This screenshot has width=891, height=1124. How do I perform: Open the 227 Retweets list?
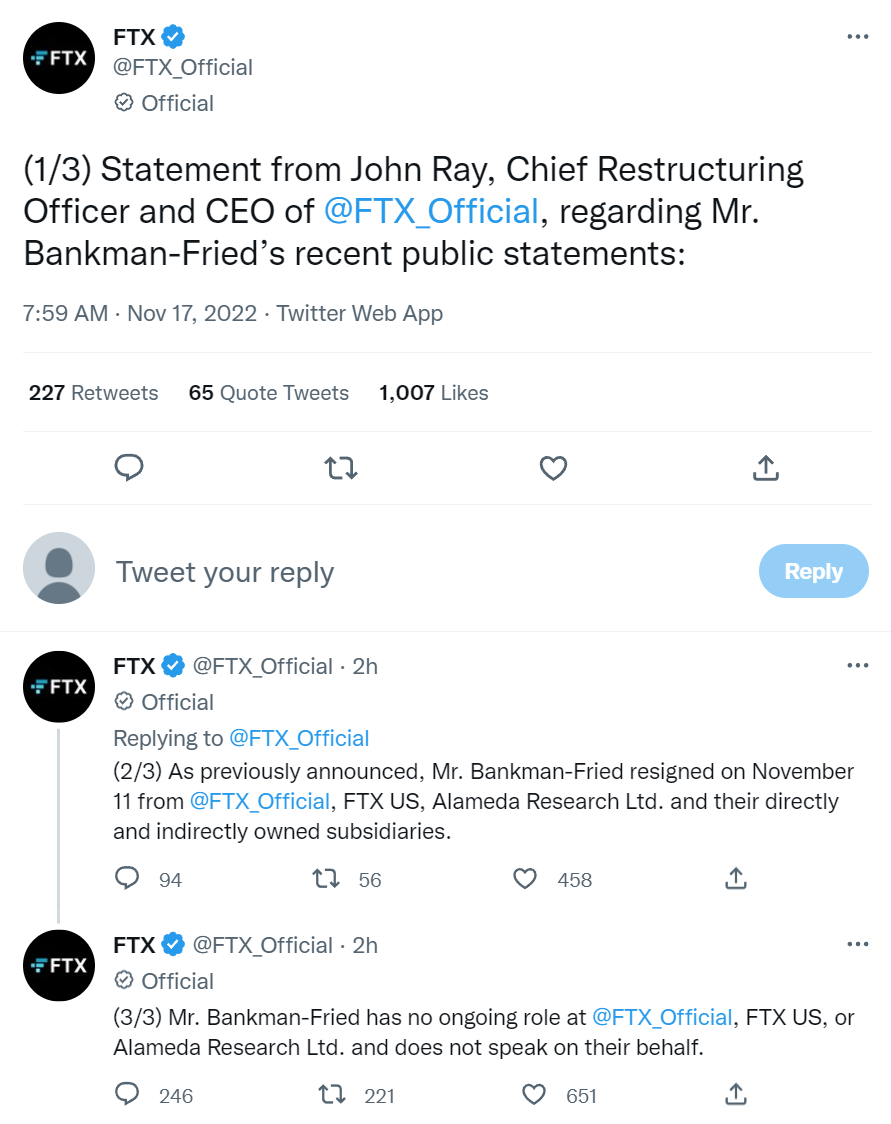pyautogui.click(x=93, y=393)
